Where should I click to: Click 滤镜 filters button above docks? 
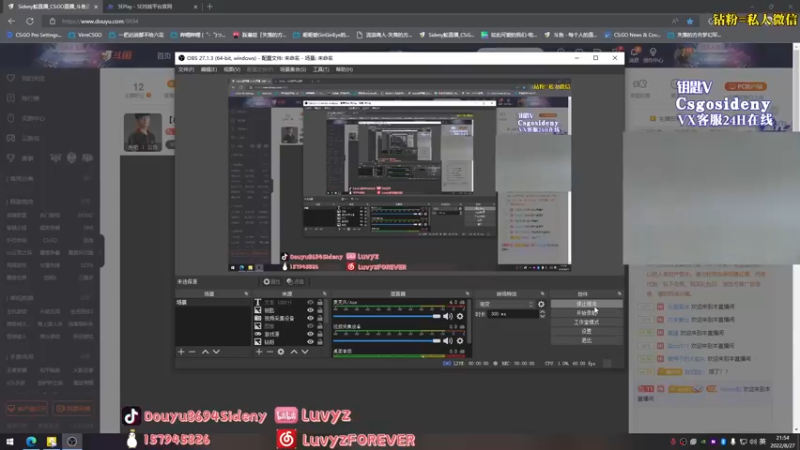(295, 282)
